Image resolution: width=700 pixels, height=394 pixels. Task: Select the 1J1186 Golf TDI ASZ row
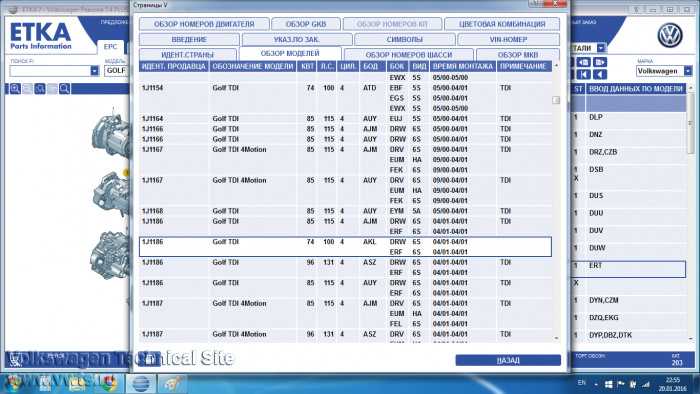pos(346,267)
